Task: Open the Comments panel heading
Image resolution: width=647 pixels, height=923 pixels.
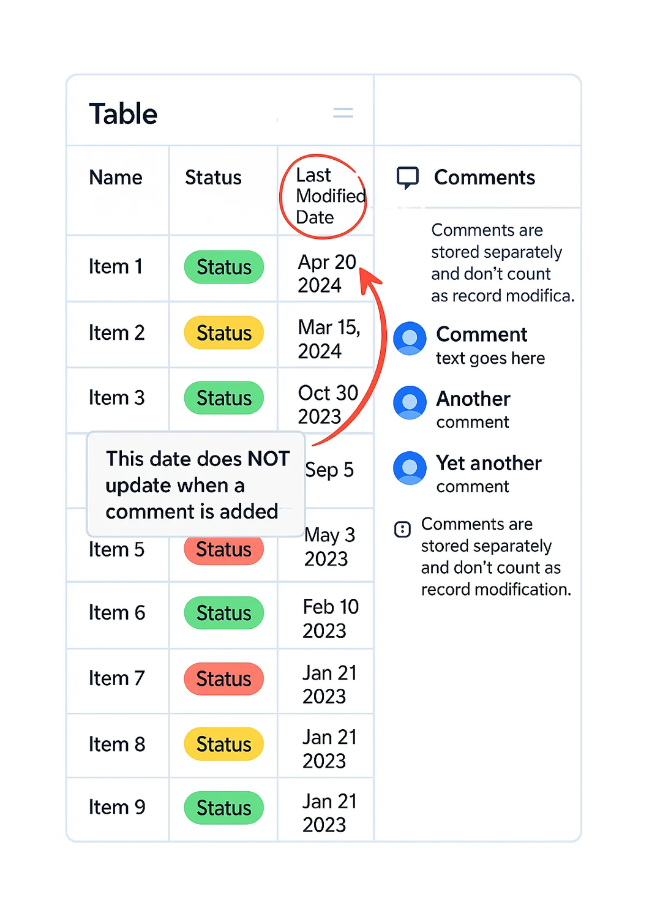Action: tap(484, 178)
